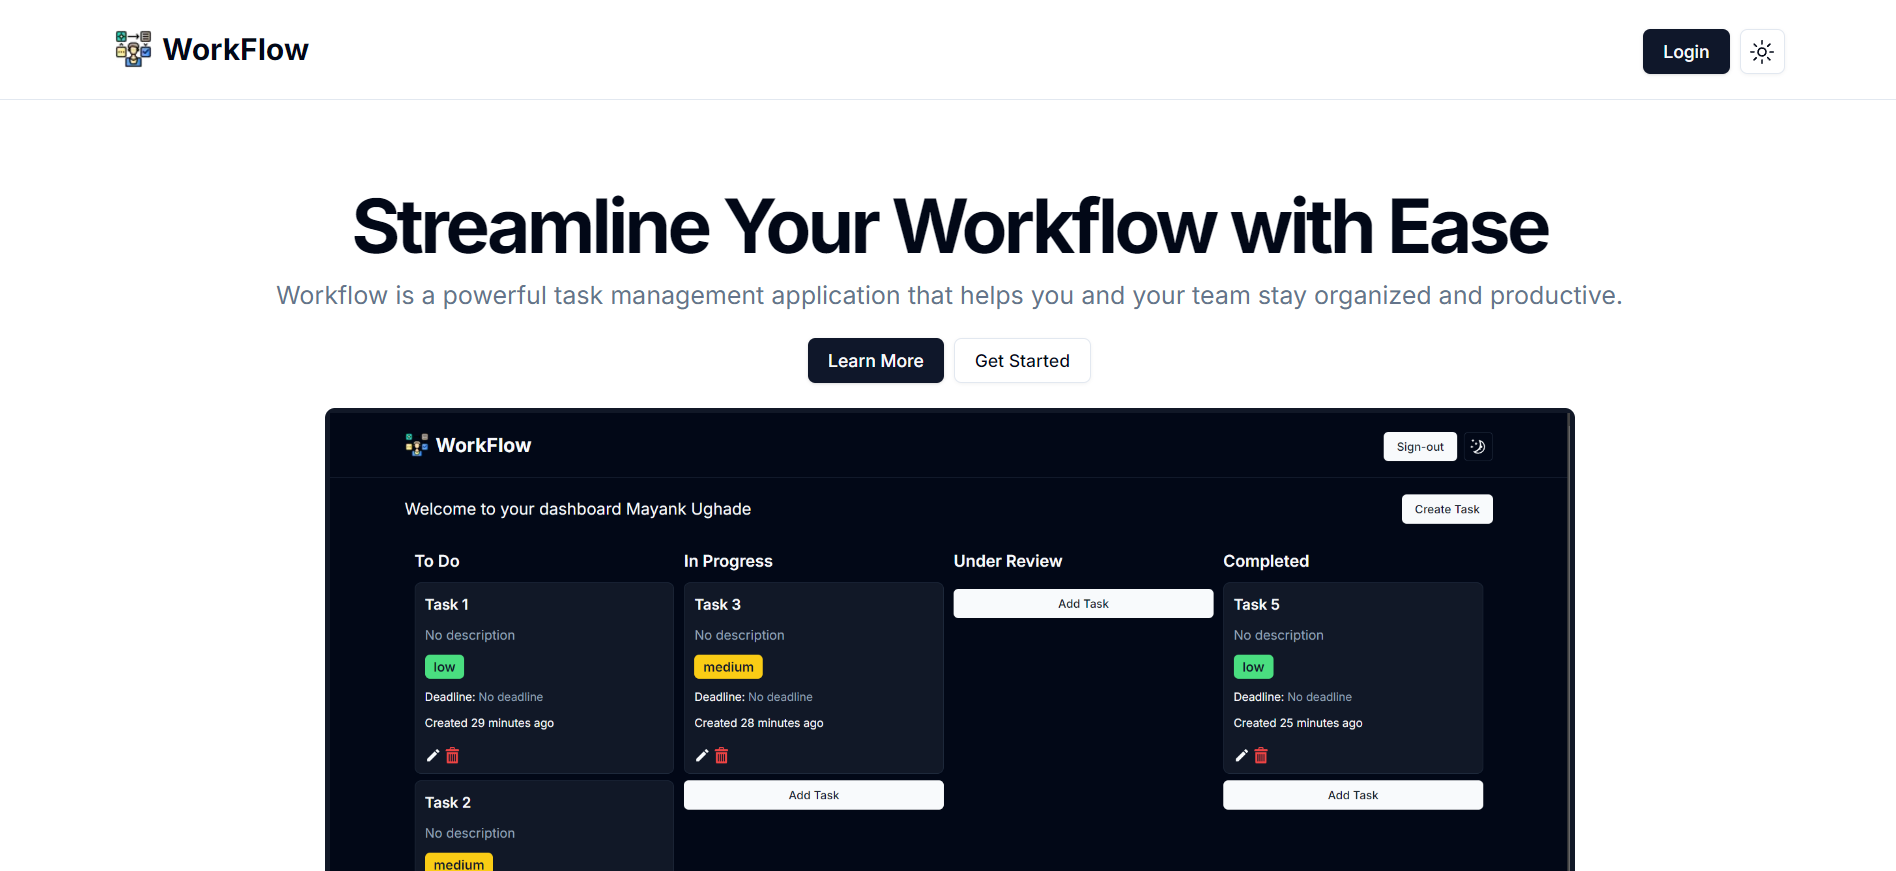Click the edit pencil on Task 5

(1241, 756)
